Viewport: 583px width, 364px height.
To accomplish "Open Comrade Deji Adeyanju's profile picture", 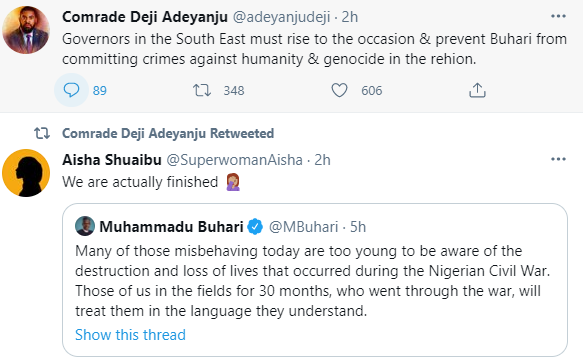I will 26,30.
